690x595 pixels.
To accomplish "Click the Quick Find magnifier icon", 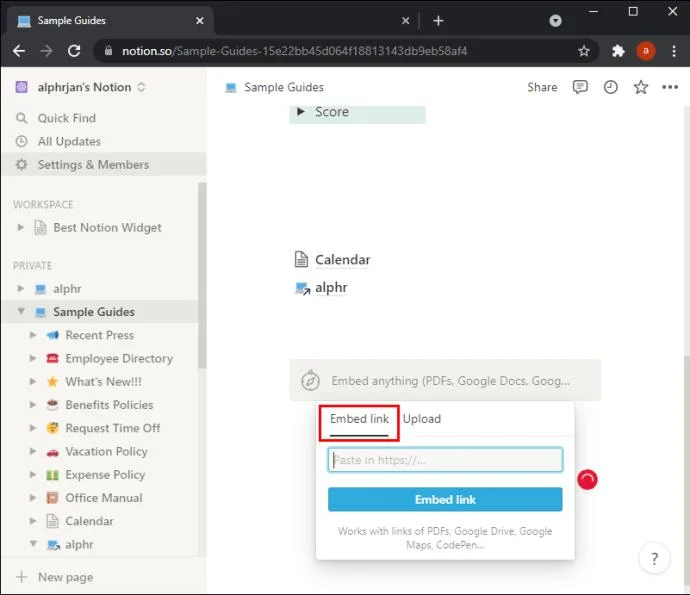I will coord(22,118).
